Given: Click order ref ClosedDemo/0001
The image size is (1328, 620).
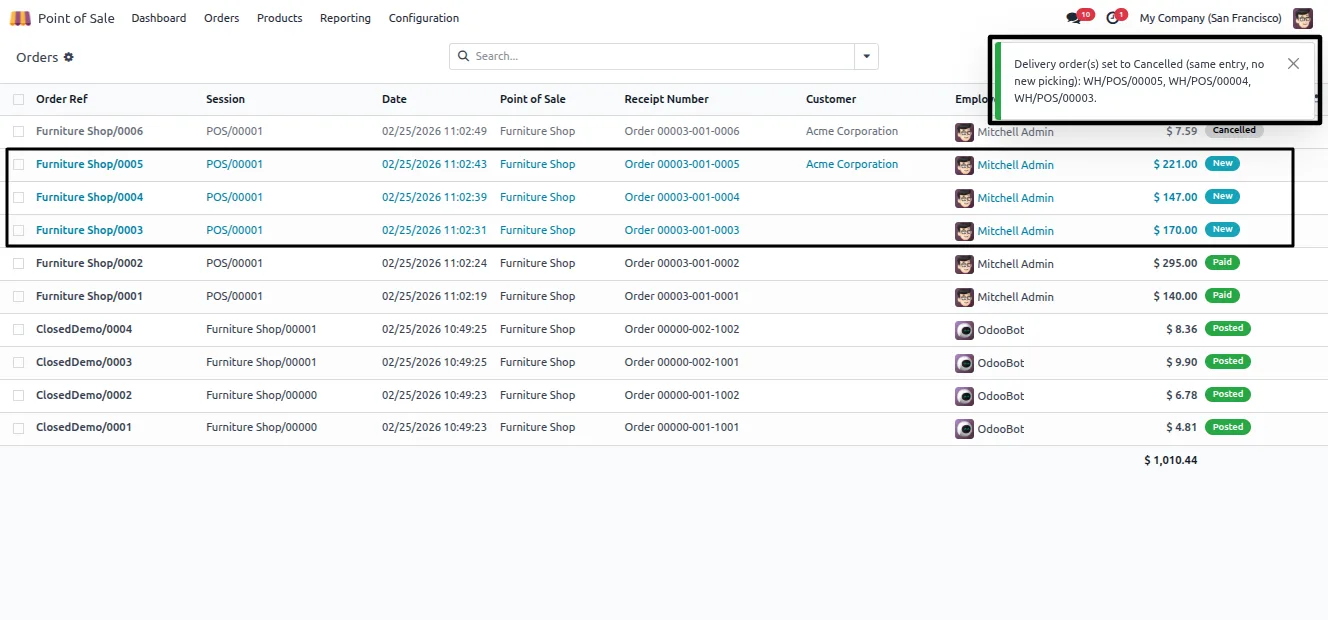Looking at the screenshot, I should pyautogui.click(x=84, y=427).
